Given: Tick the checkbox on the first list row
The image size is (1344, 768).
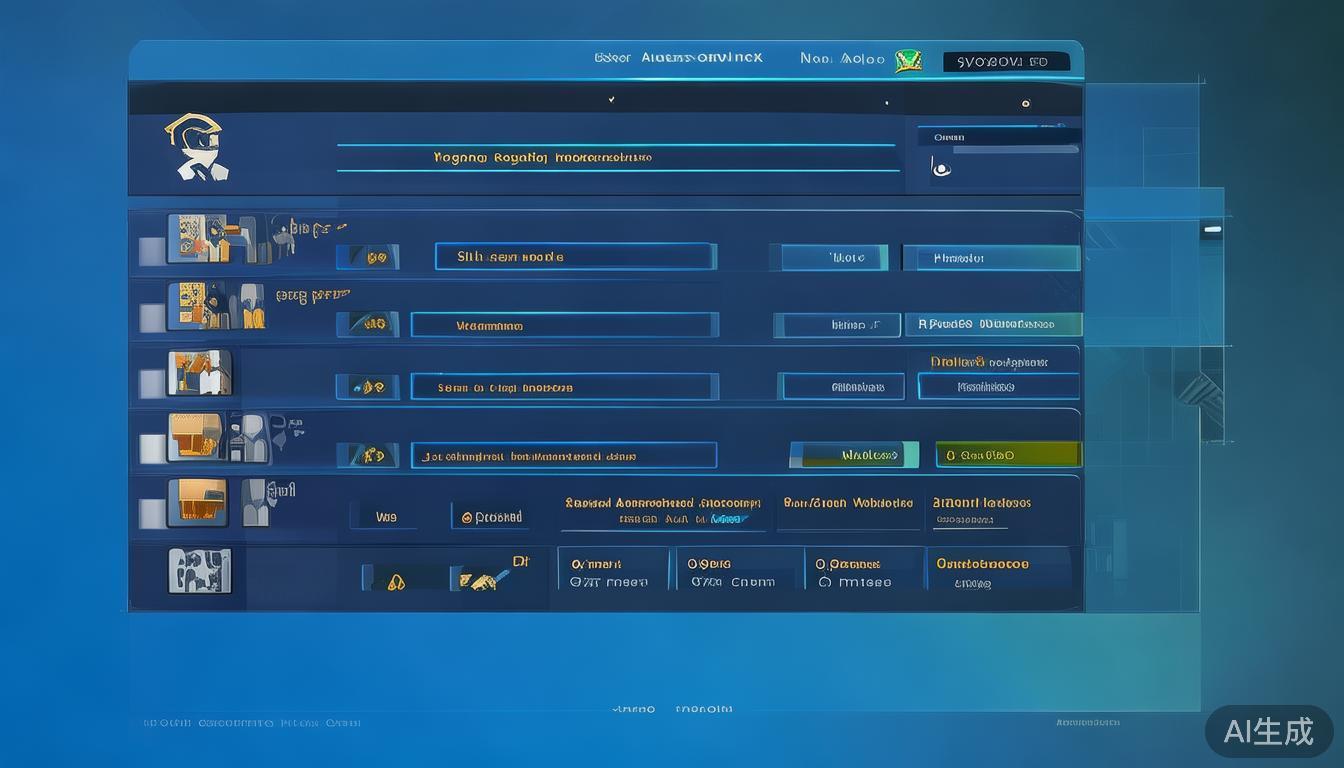Looking at the screenshot, I should [151, 251].
